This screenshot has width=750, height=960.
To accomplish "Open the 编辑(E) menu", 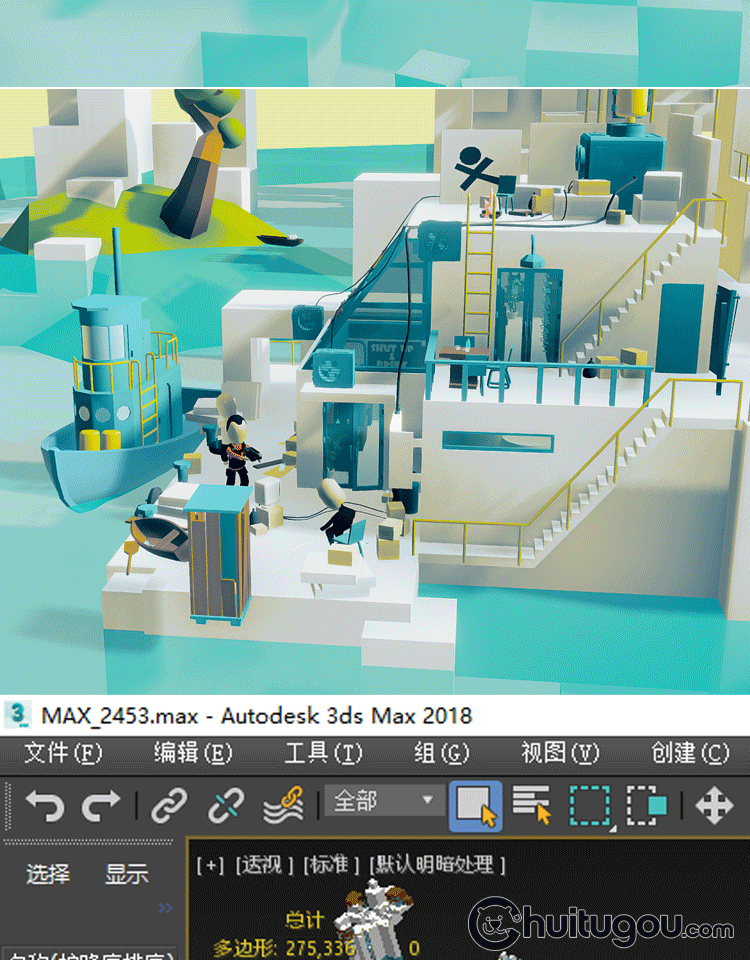I will pyautogui.click(x=193, y=753).
